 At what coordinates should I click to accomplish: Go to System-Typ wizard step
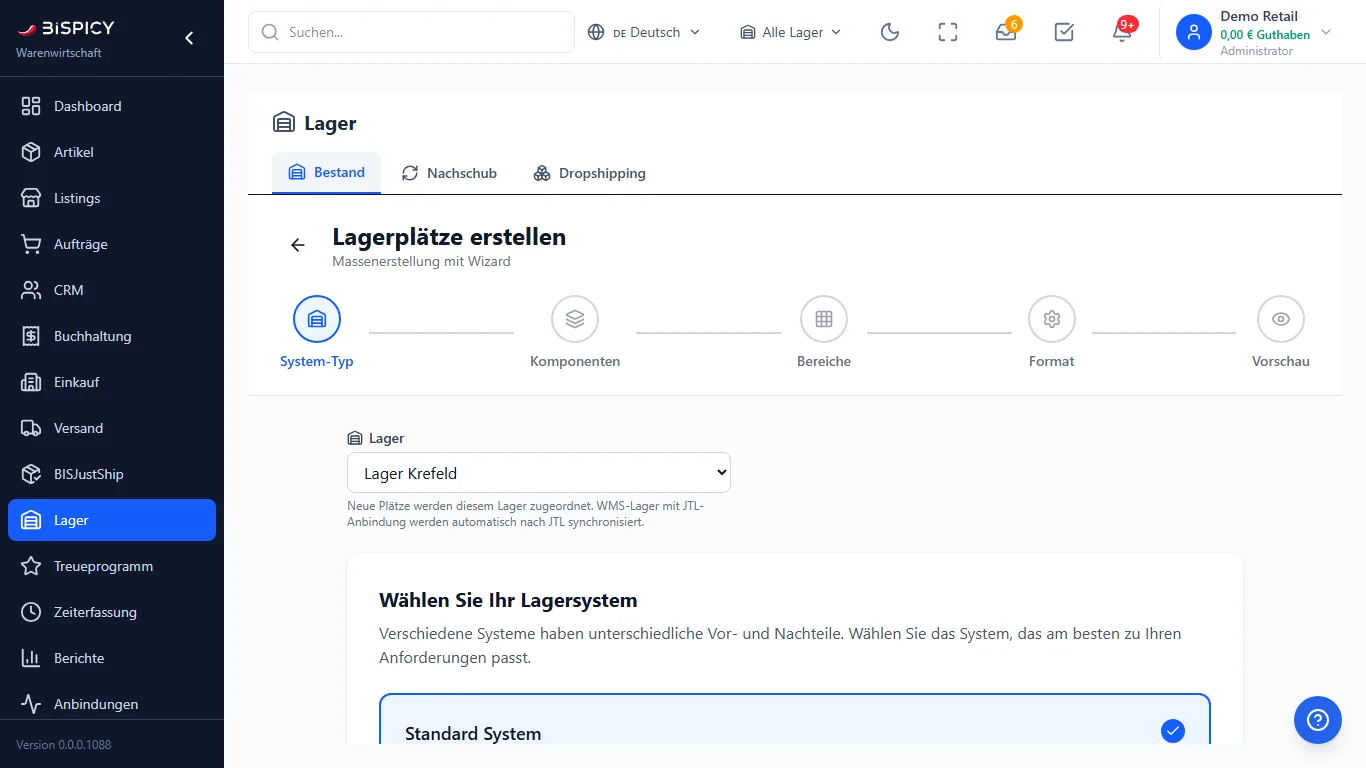pyautogui.click(x=317, y=333)
